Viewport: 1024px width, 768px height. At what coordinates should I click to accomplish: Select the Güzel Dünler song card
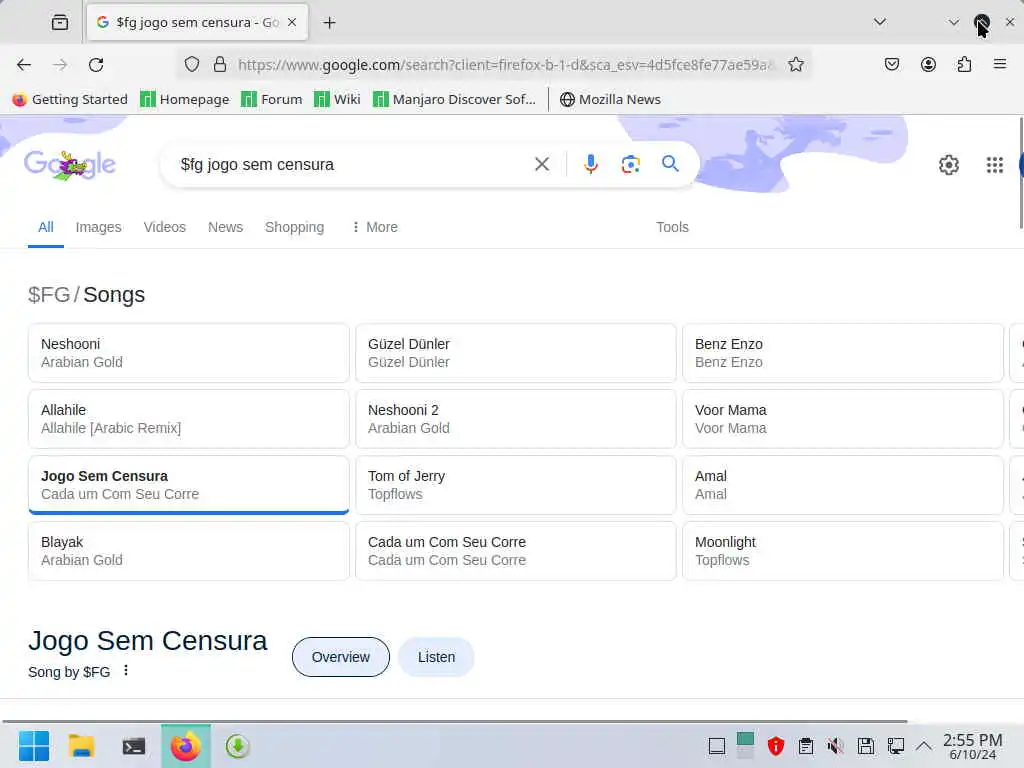pyautogui.click(x=516, y=353)
